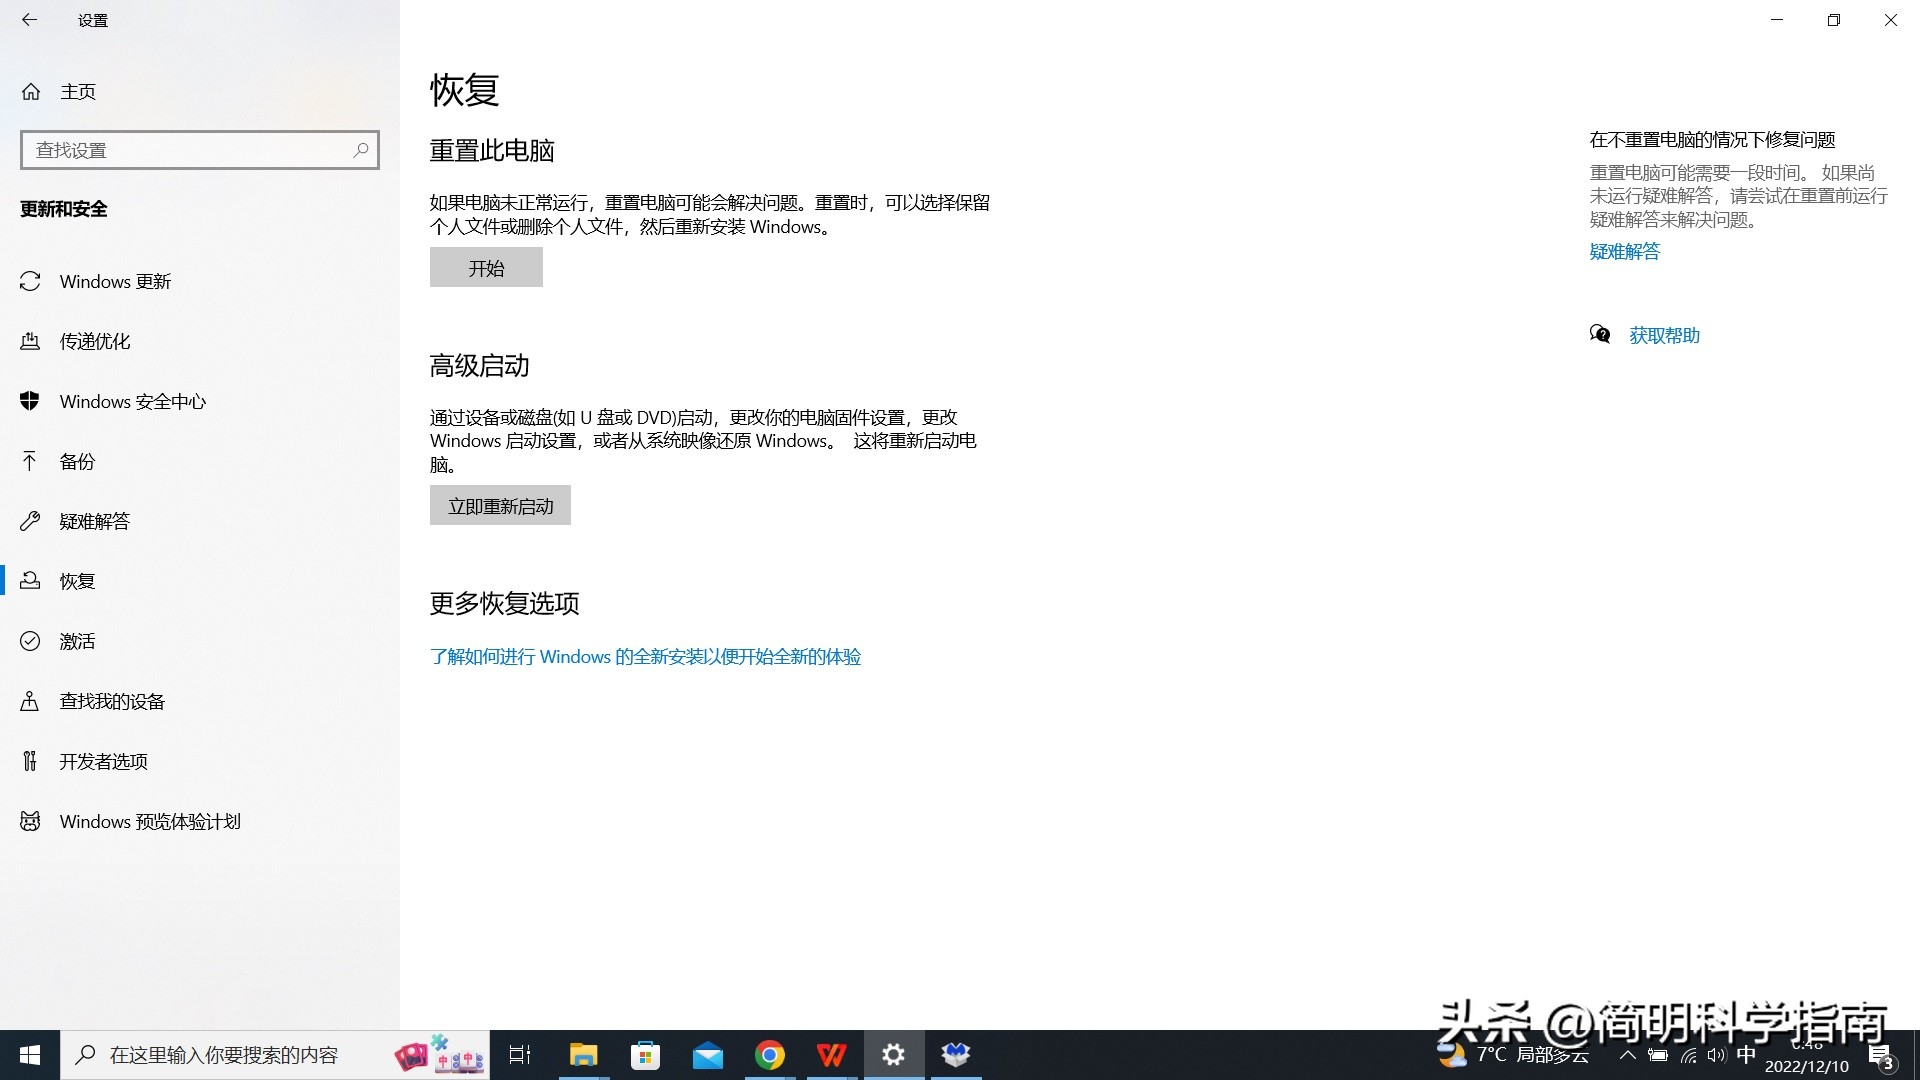This screenshot has height=1080, width=1920.
Task: Open Microsoft Store from the taskbar
Action: 645,1054
